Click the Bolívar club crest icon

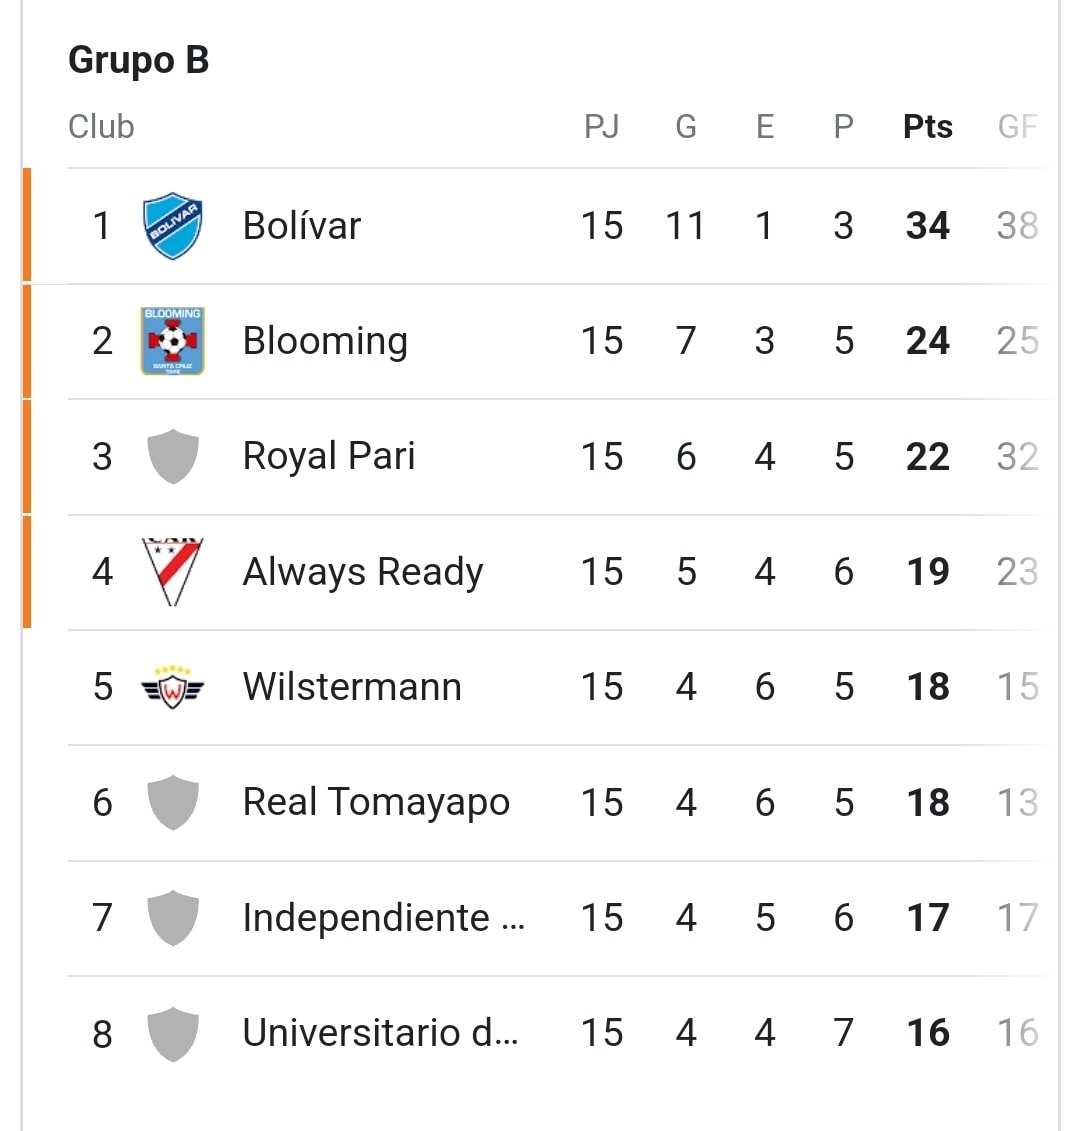[x=172, y=226]
